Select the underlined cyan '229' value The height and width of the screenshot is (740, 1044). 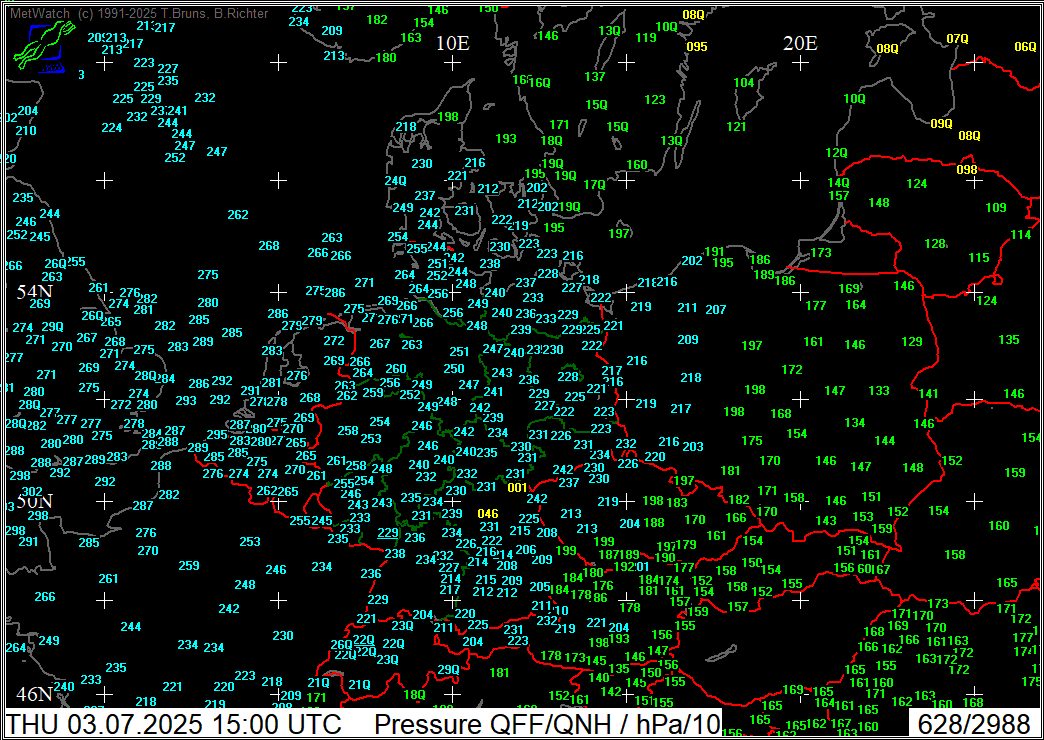[388, 532]
